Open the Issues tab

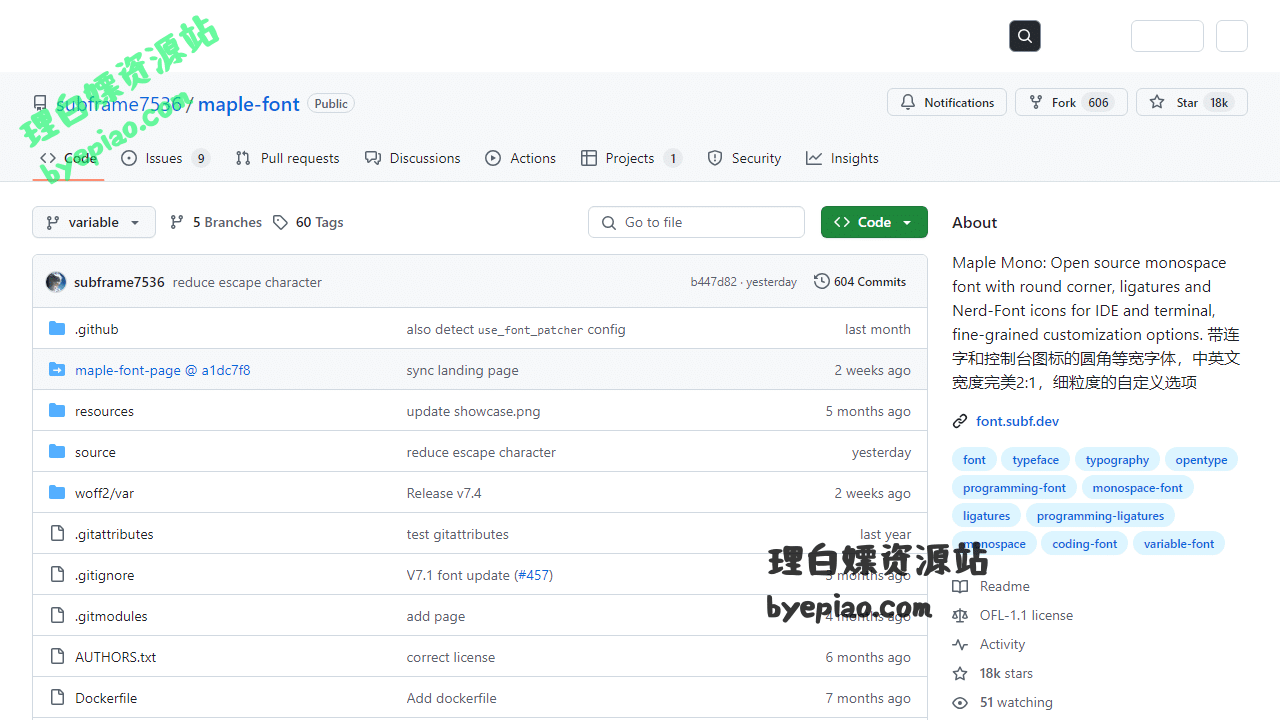[165, 158]
